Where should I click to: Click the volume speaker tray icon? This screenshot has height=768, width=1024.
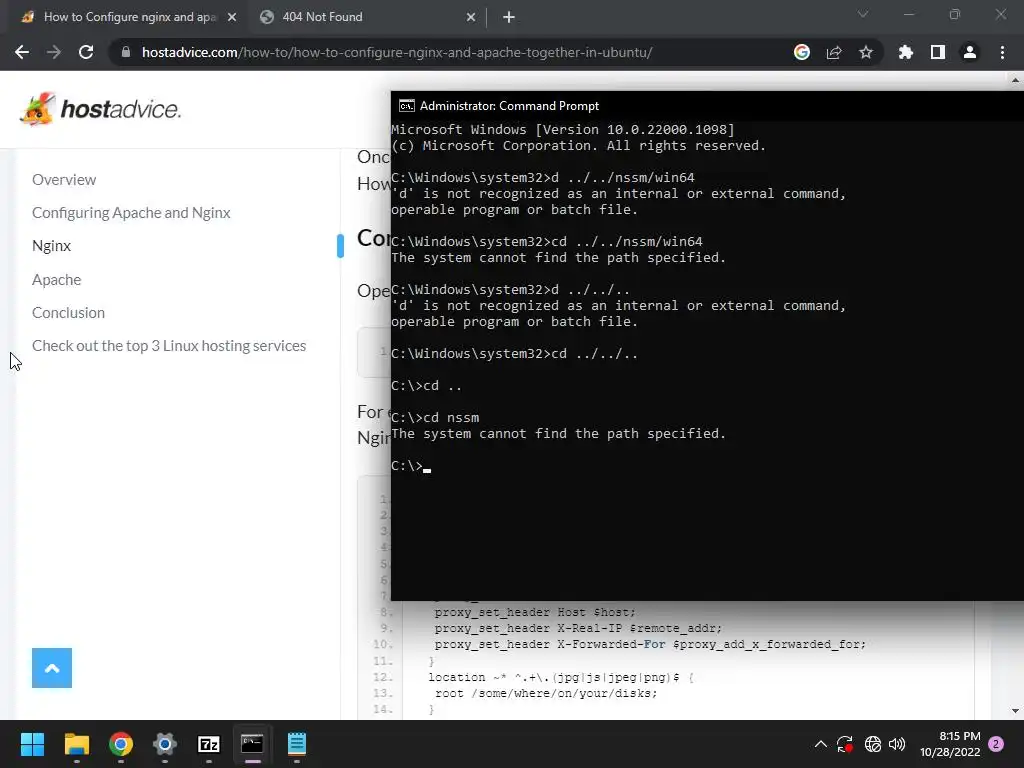click(897, 743)
